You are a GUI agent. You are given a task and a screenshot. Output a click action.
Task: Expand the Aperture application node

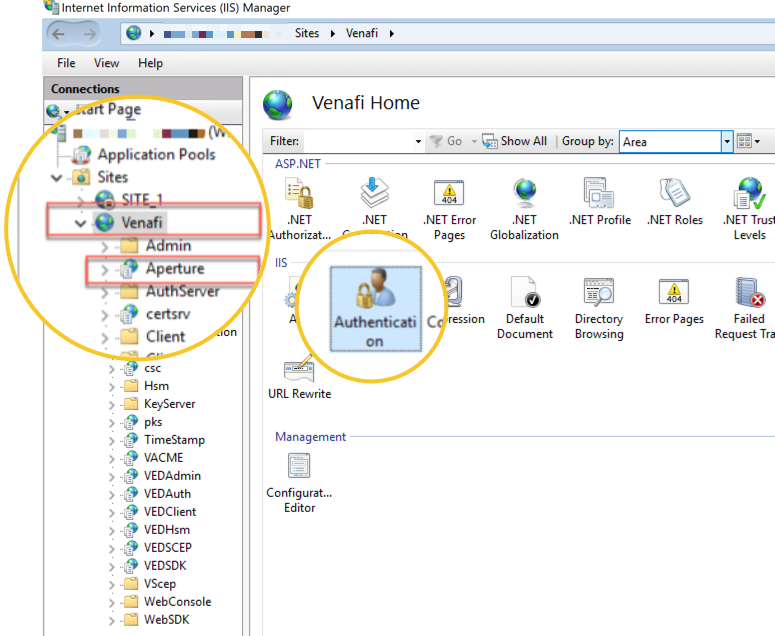(104, 269)
